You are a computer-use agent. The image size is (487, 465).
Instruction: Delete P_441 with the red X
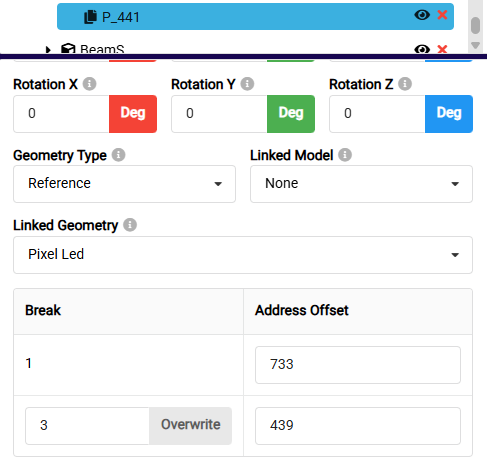point(442,15)
